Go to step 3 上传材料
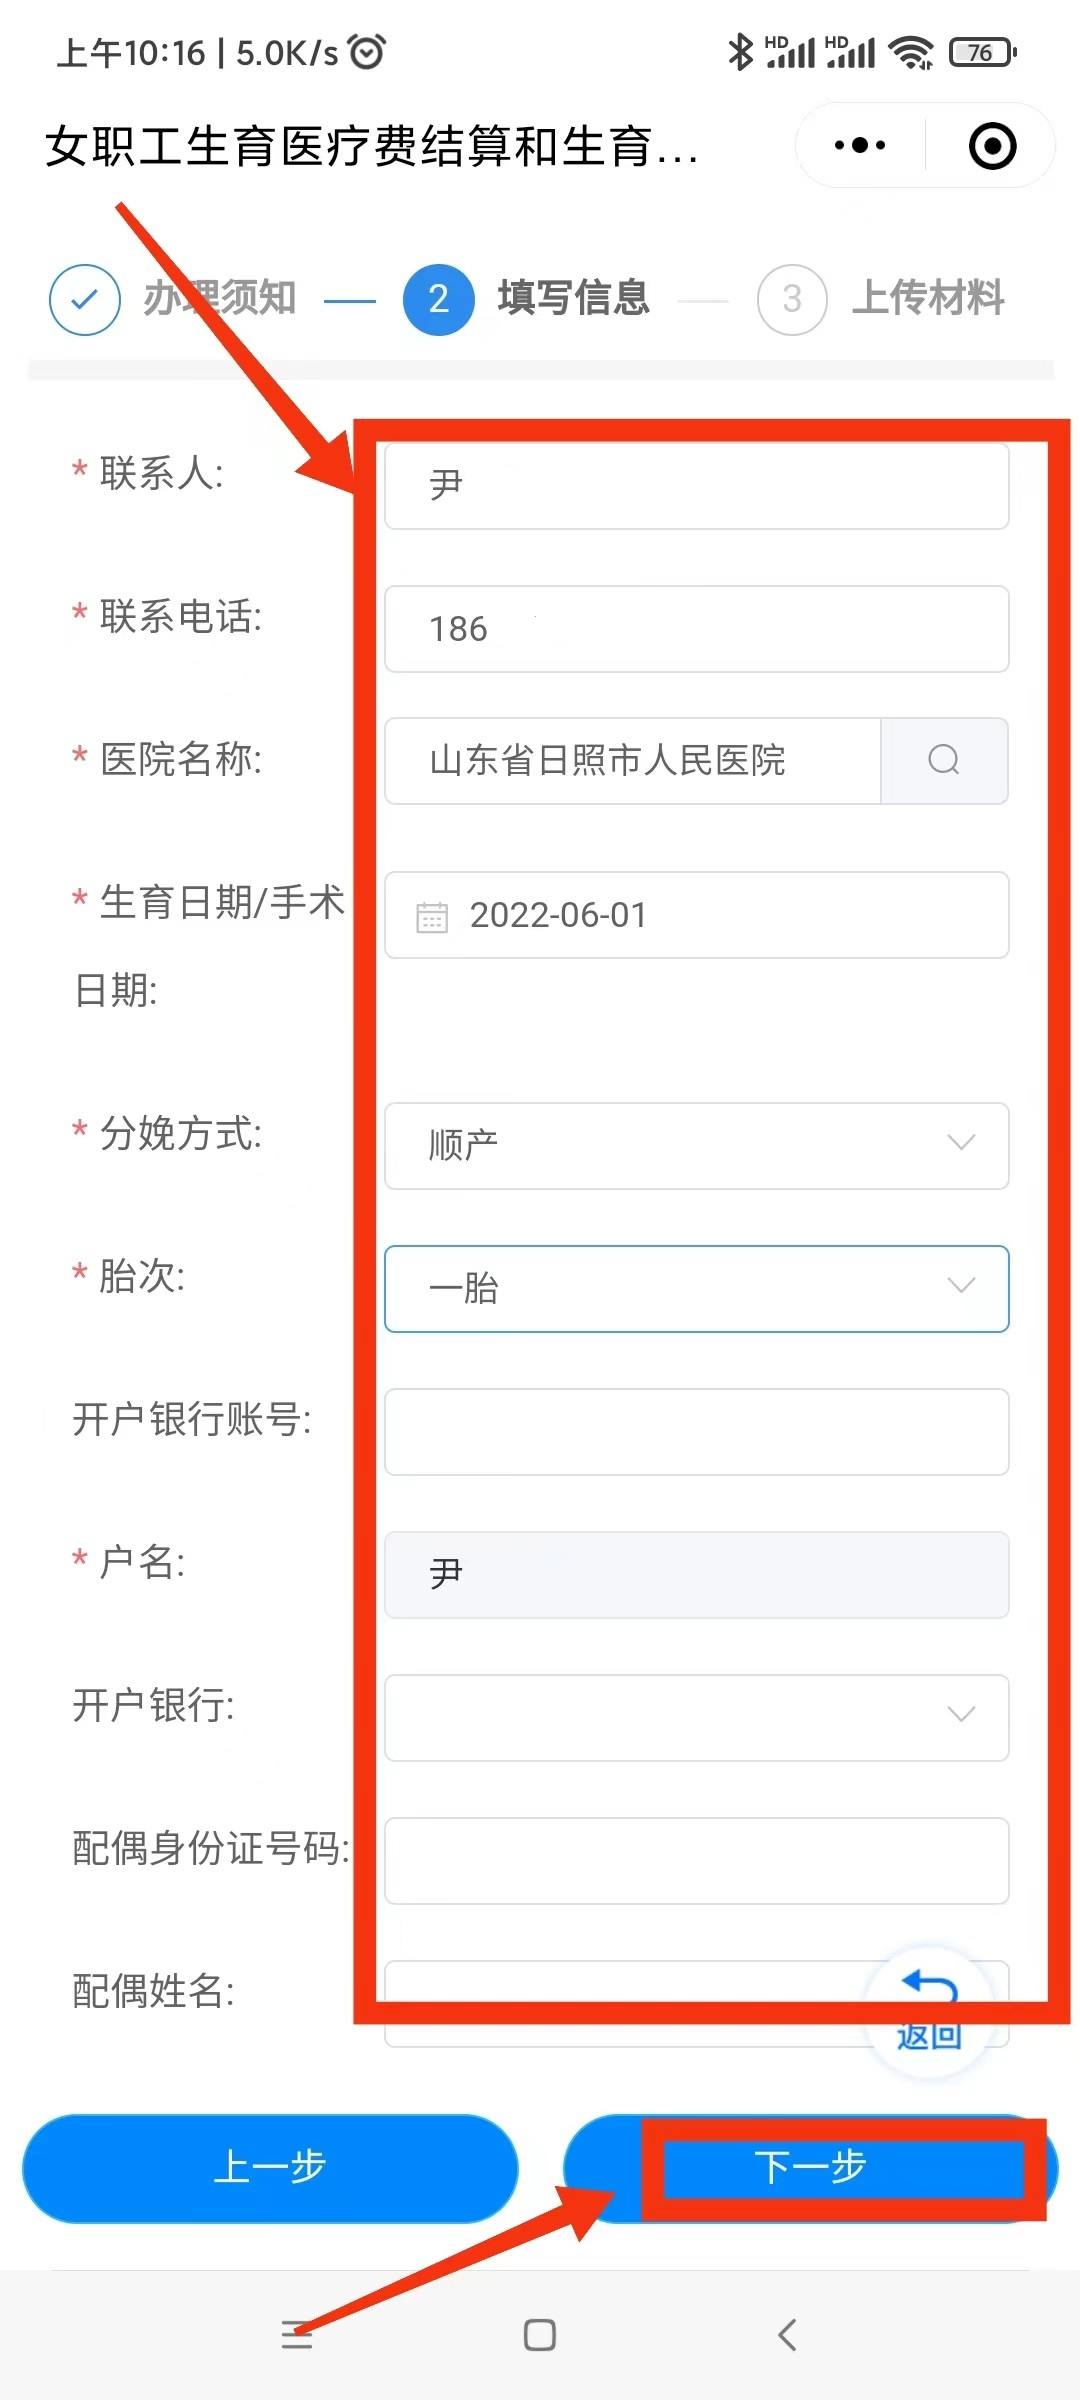The width and height of the screenshot is (1080, 2400). point(881,299)
